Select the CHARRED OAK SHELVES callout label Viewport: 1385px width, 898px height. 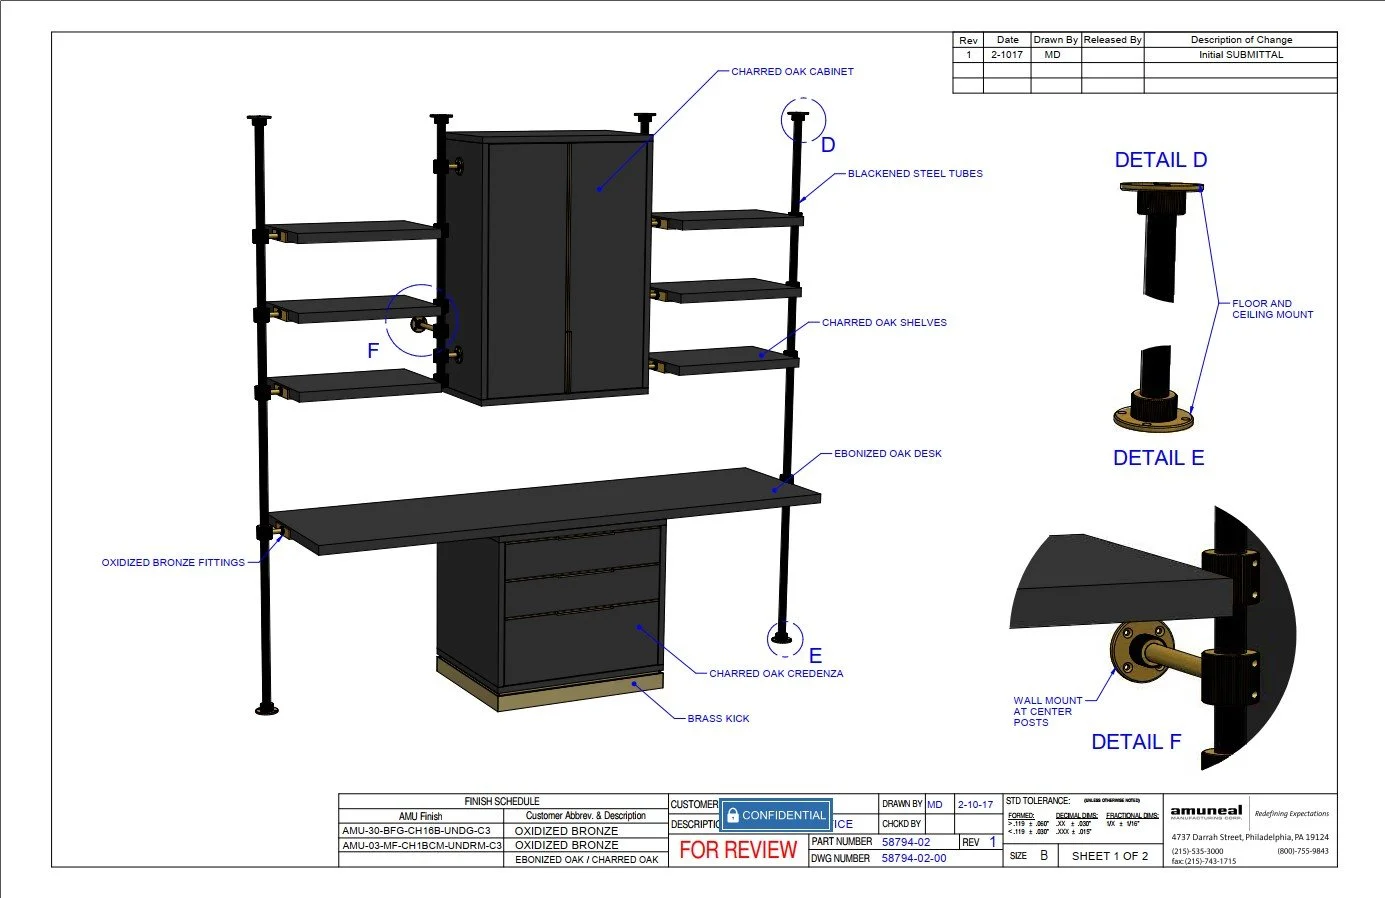pyautogui.click(x=884, y=323)
